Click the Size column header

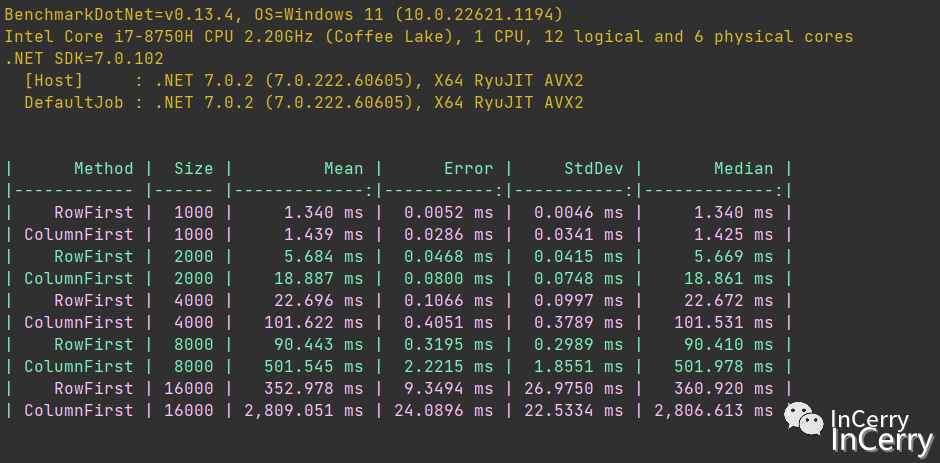point(194,169)
